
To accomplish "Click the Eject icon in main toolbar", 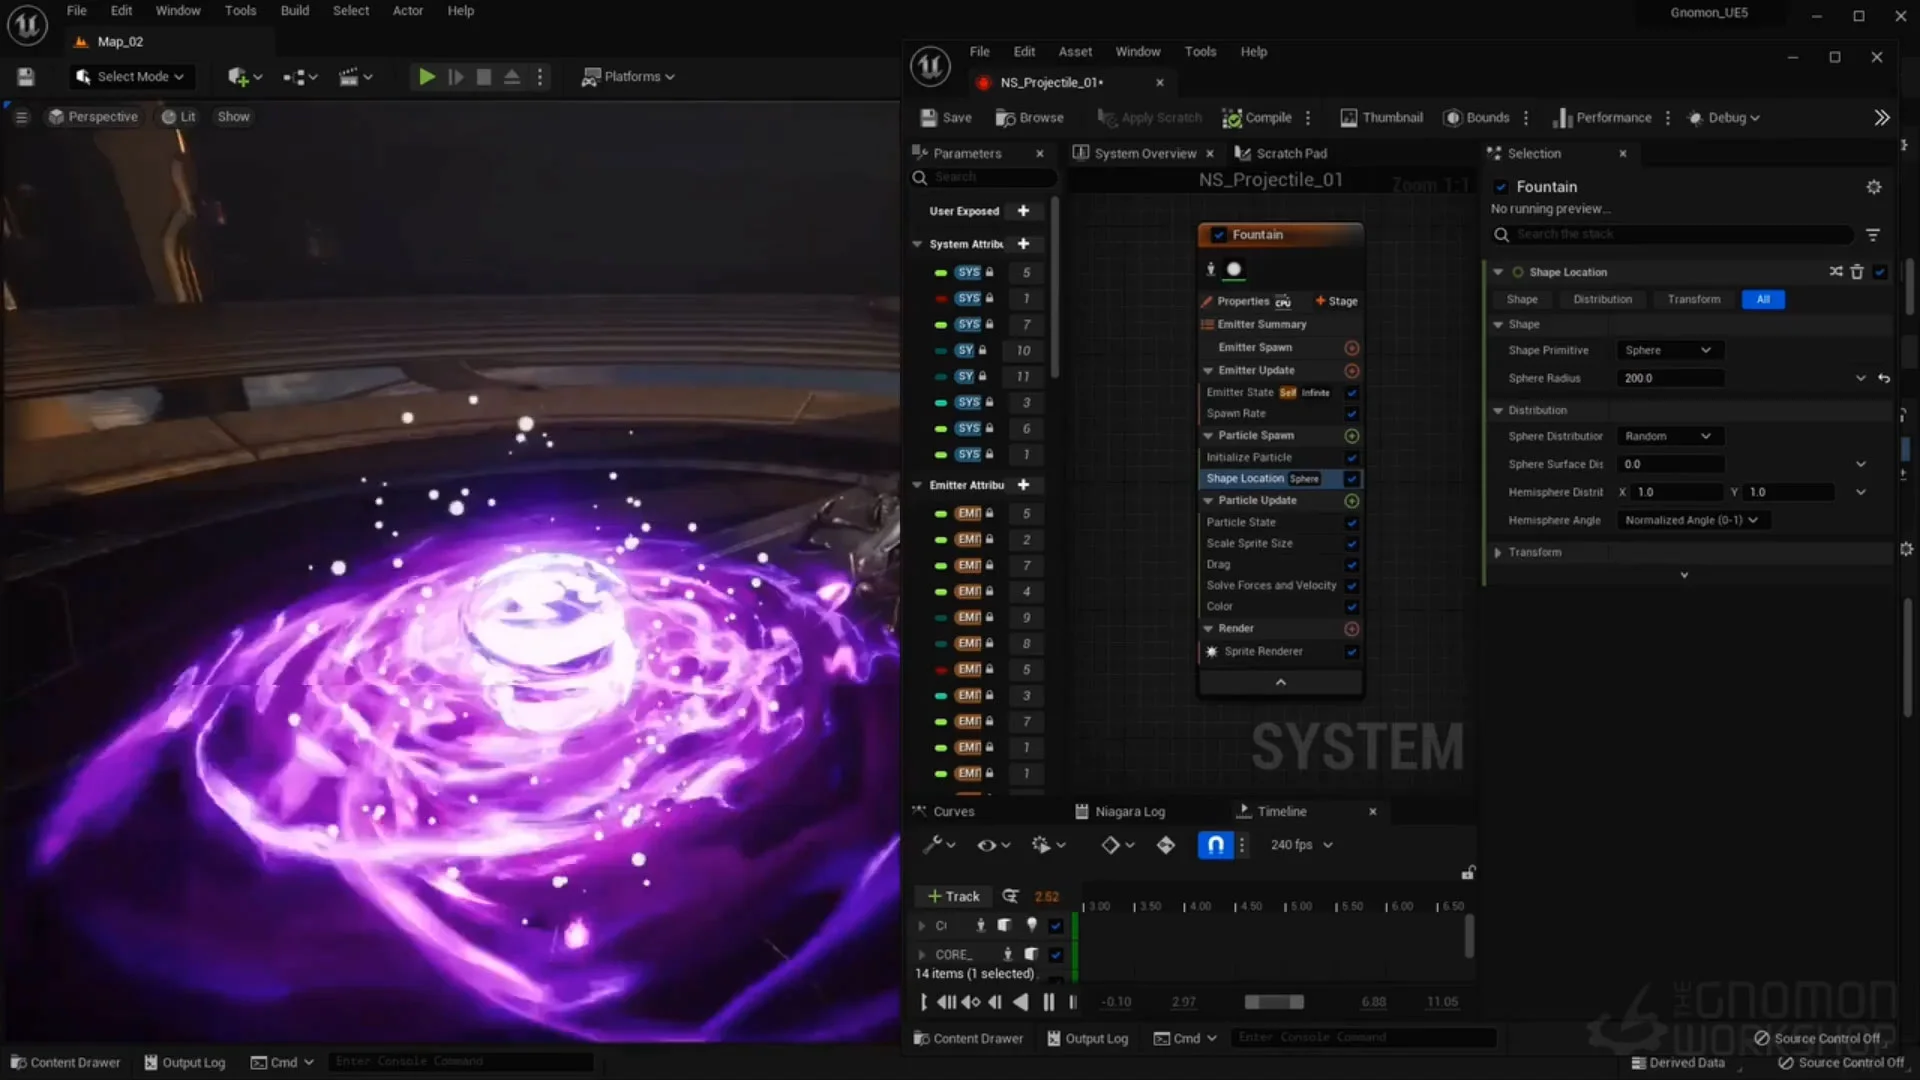I will pyautogui.click(x=512, y=77).
